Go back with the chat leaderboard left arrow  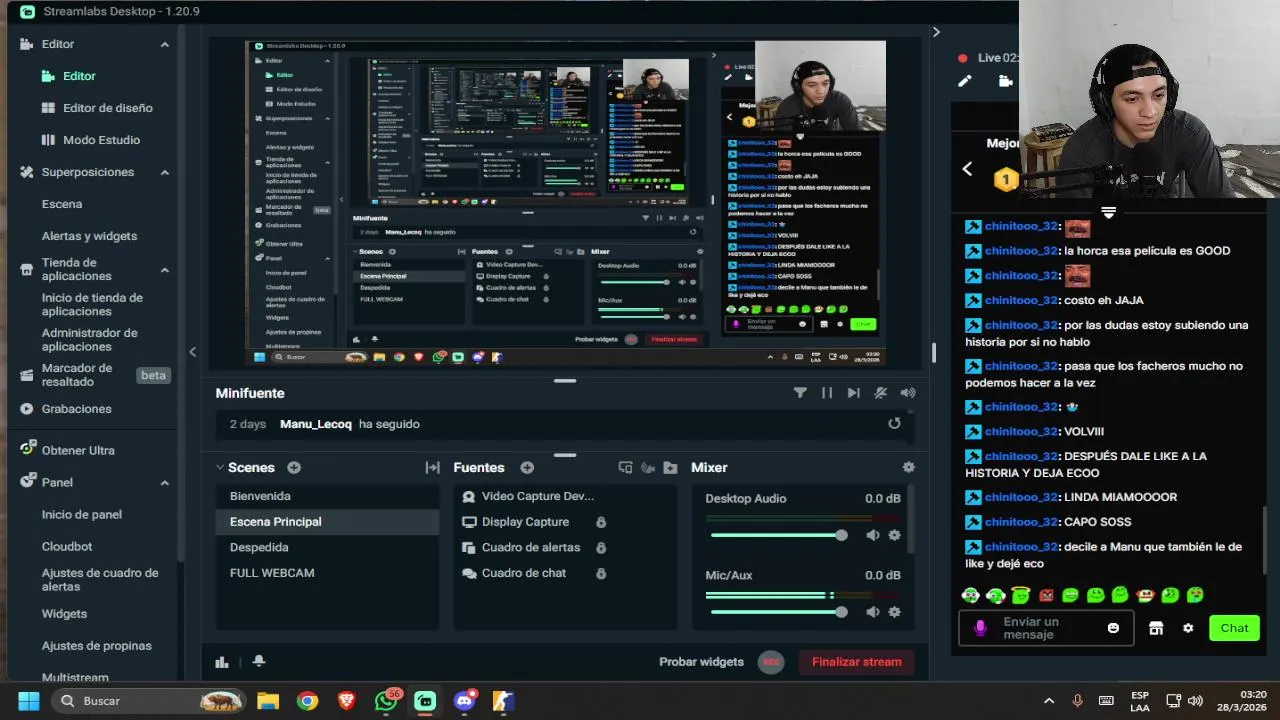(x=967, y=169)
